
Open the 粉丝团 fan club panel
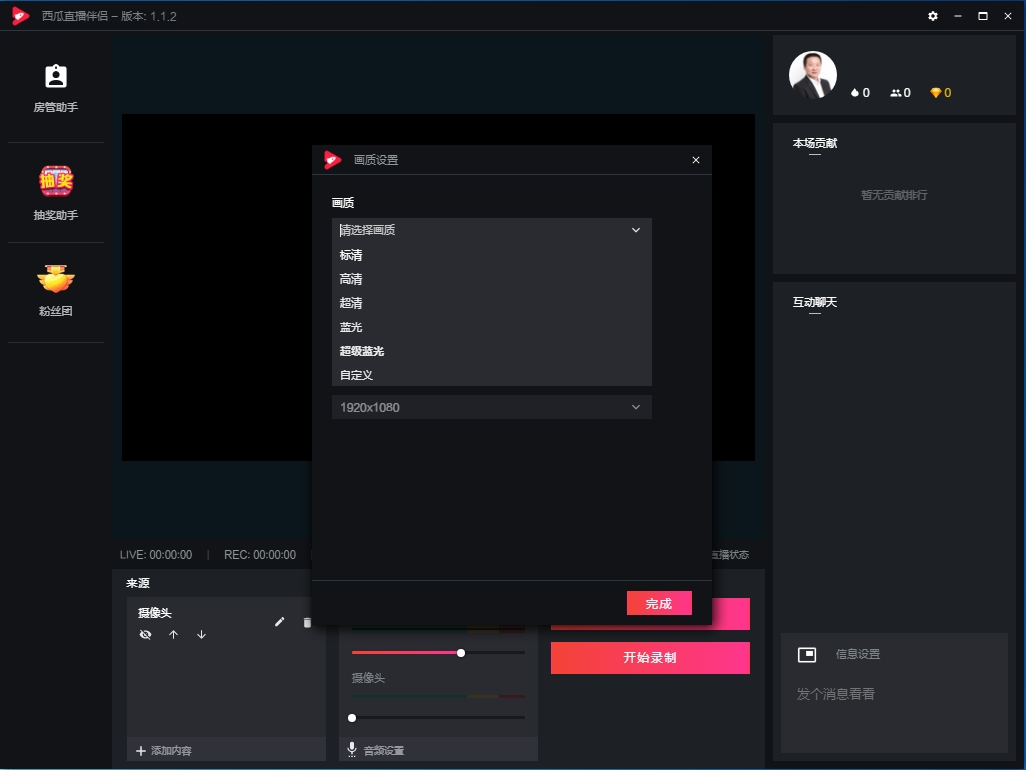pyautogui.click(x=56, y=289)
